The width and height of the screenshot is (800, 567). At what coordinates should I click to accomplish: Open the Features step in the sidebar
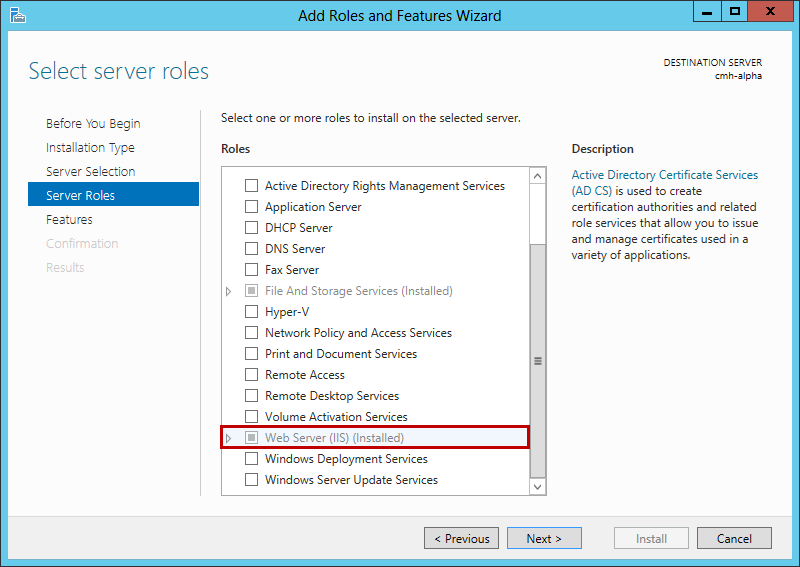pyautogui.click(x=69, y=220)
